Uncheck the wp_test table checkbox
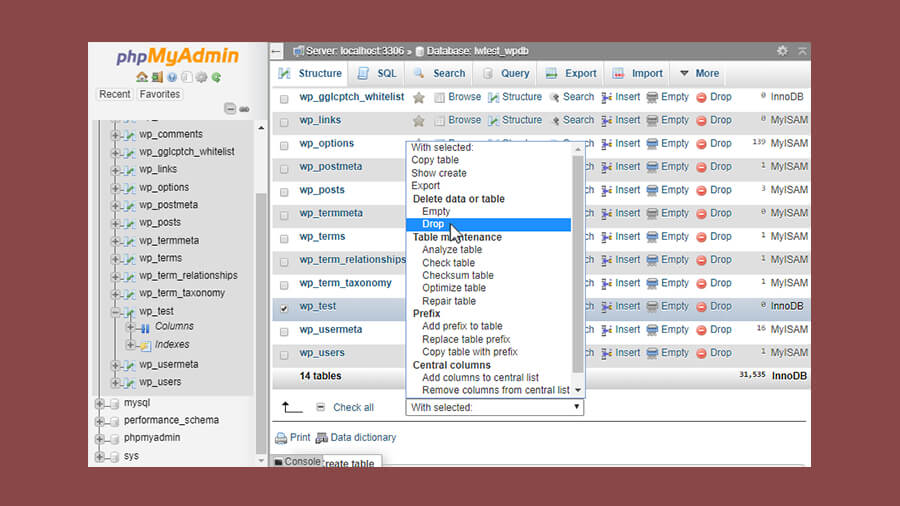900x506 pixels. pyautogui.click(x=284, y=309)
